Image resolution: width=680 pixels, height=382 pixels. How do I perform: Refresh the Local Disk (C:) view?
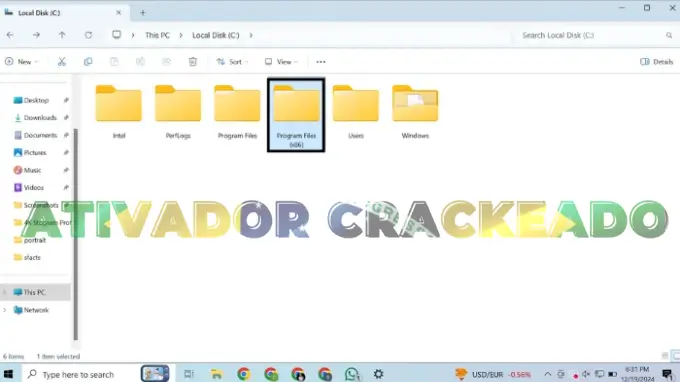(88, 35)
